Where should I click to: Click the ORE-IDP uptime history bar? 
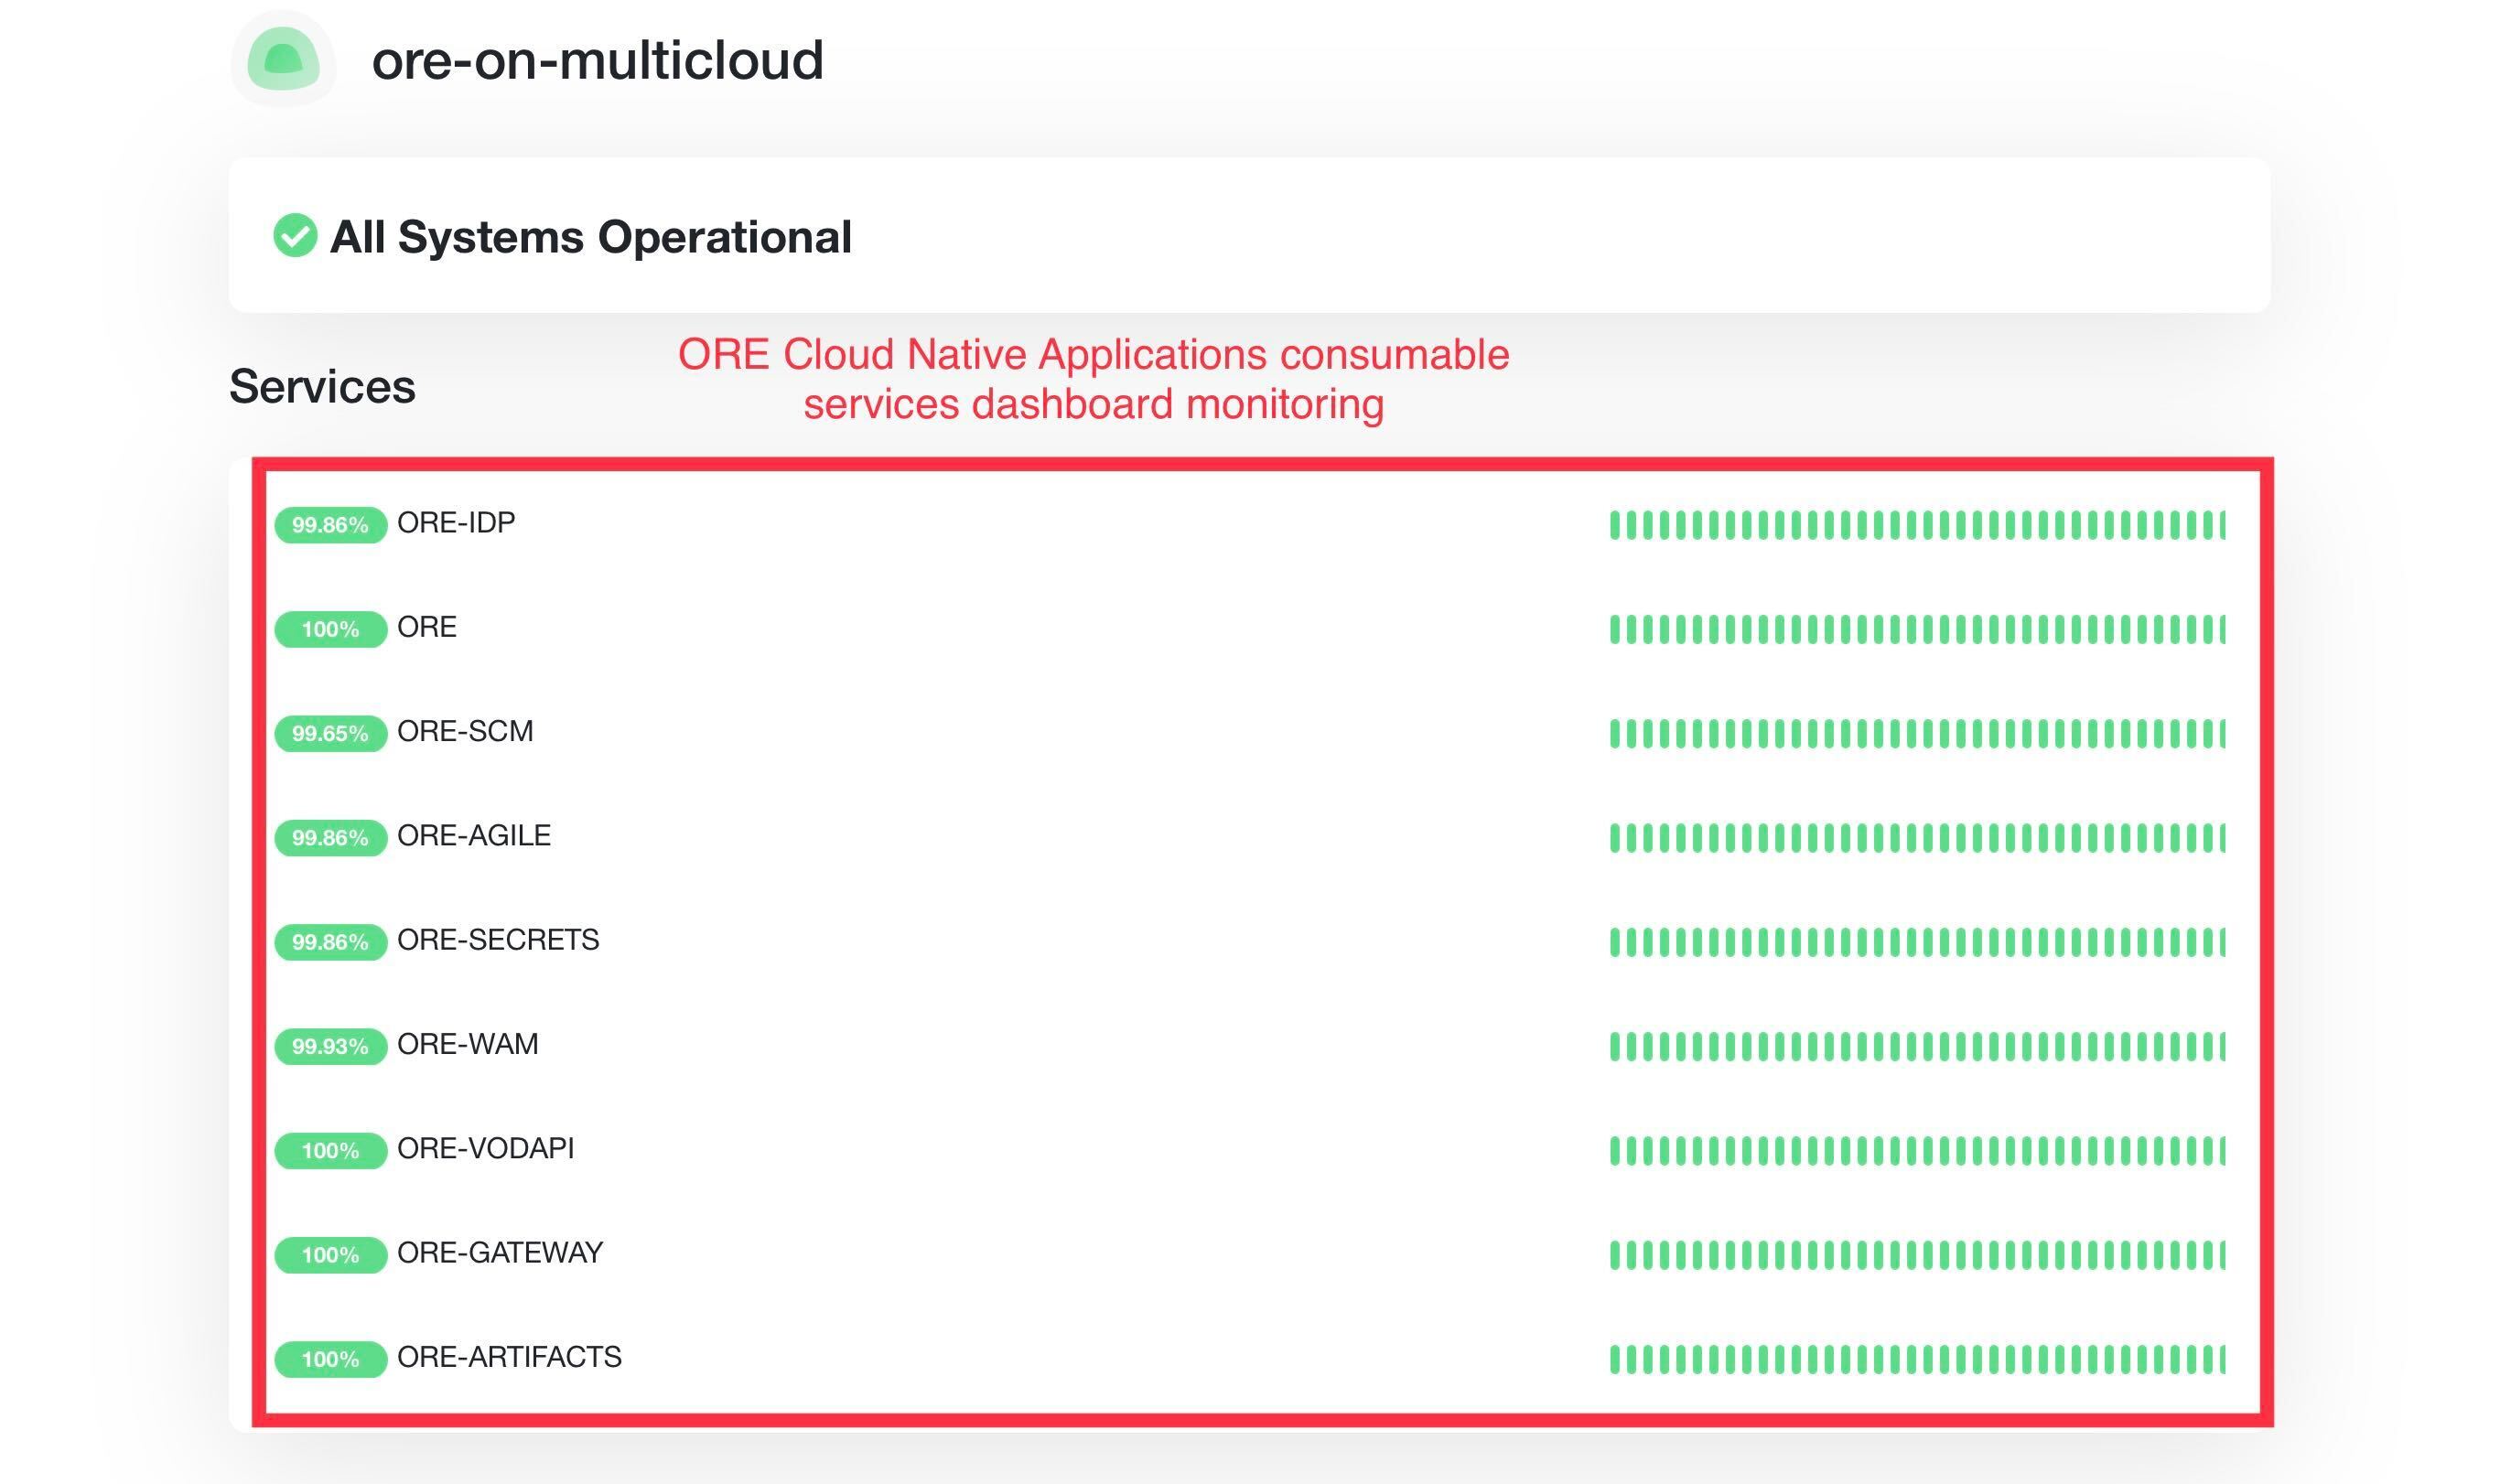click(1917, 525)
